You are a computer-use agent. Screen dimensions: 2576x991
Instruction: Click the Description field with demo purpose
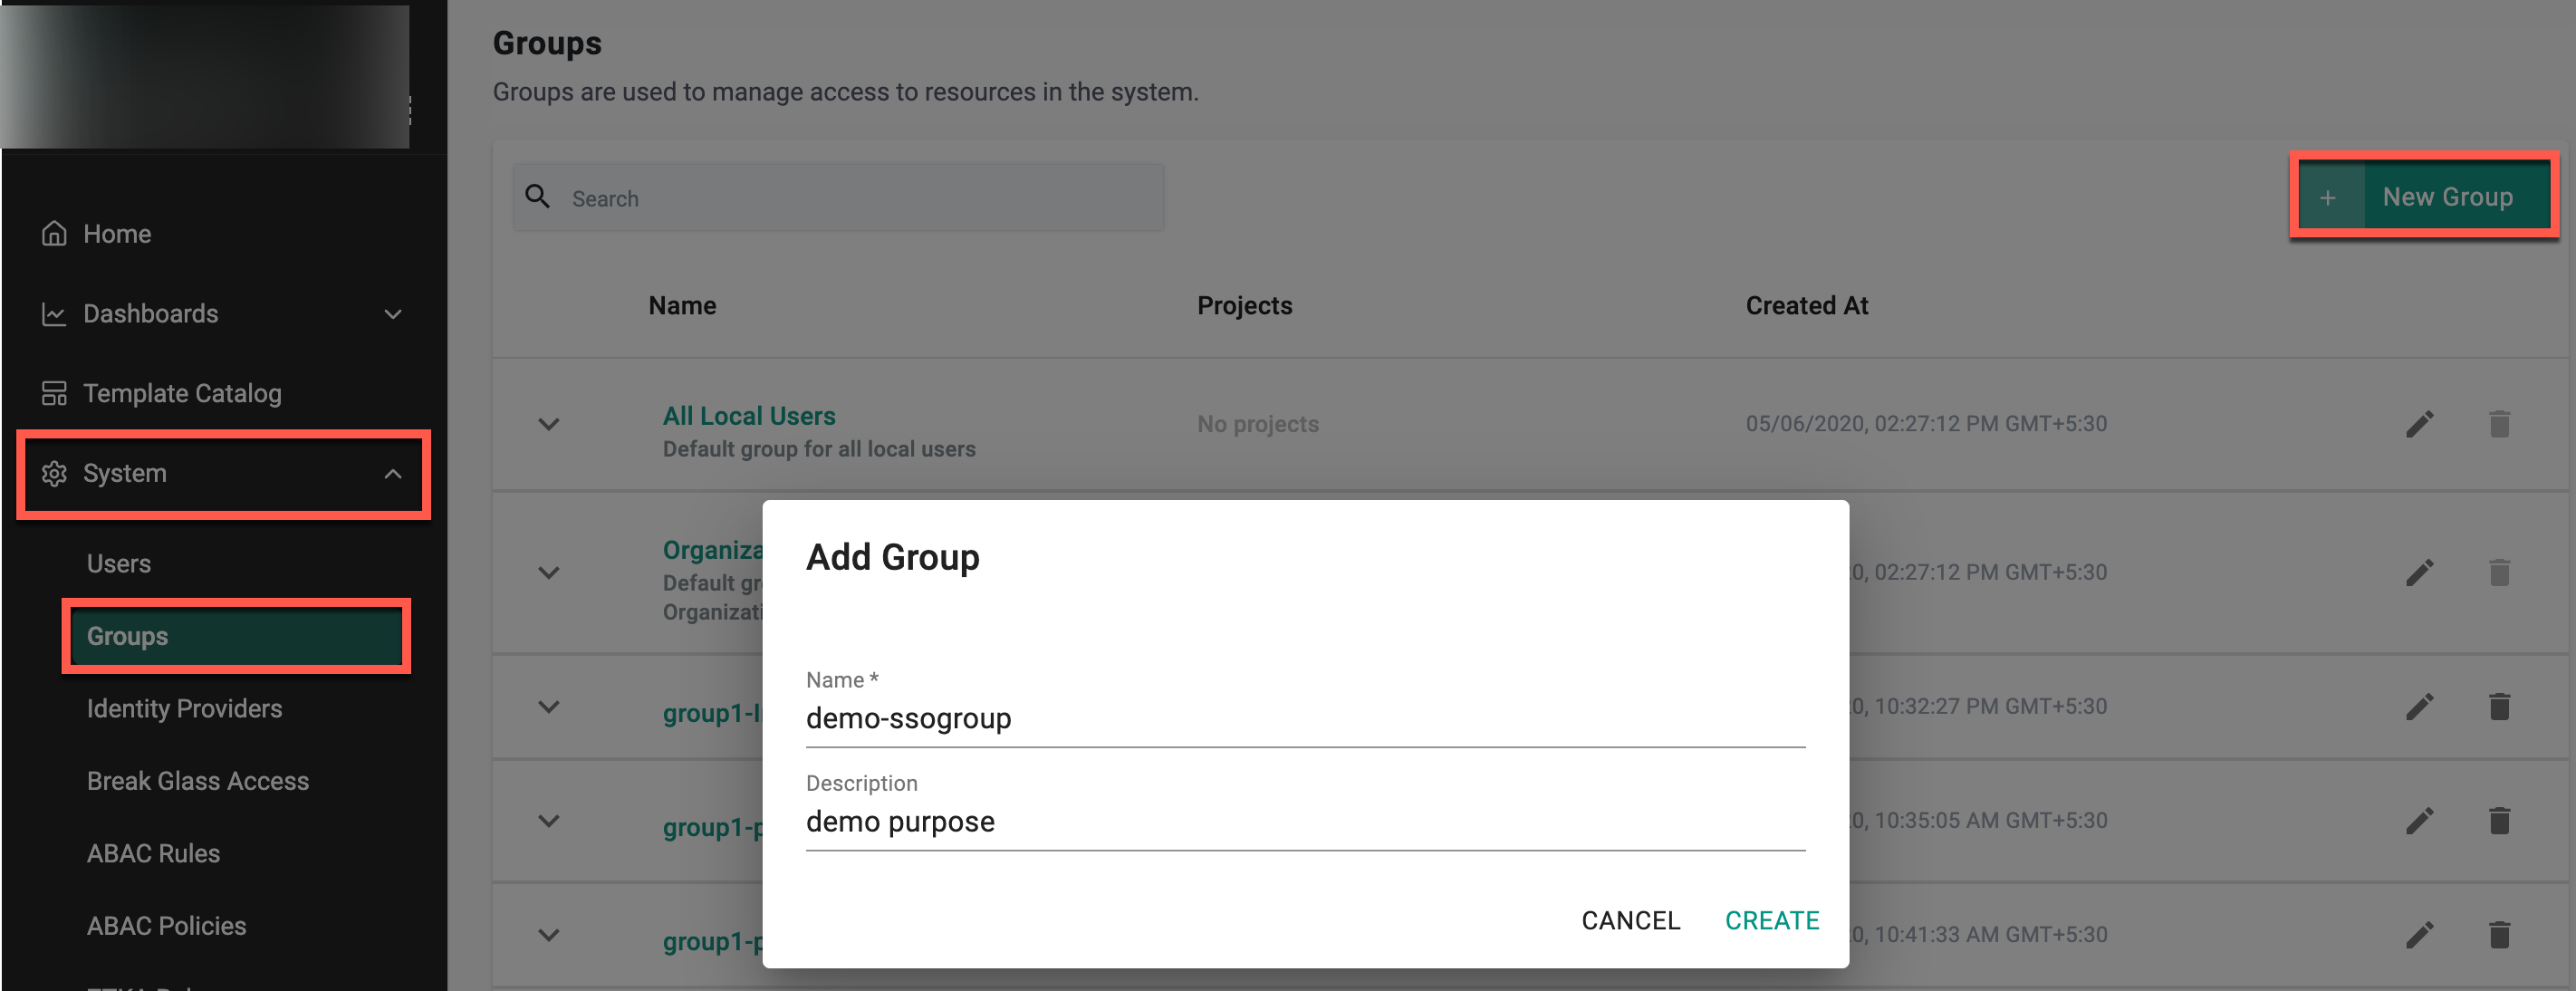(x=1305, y=822)
